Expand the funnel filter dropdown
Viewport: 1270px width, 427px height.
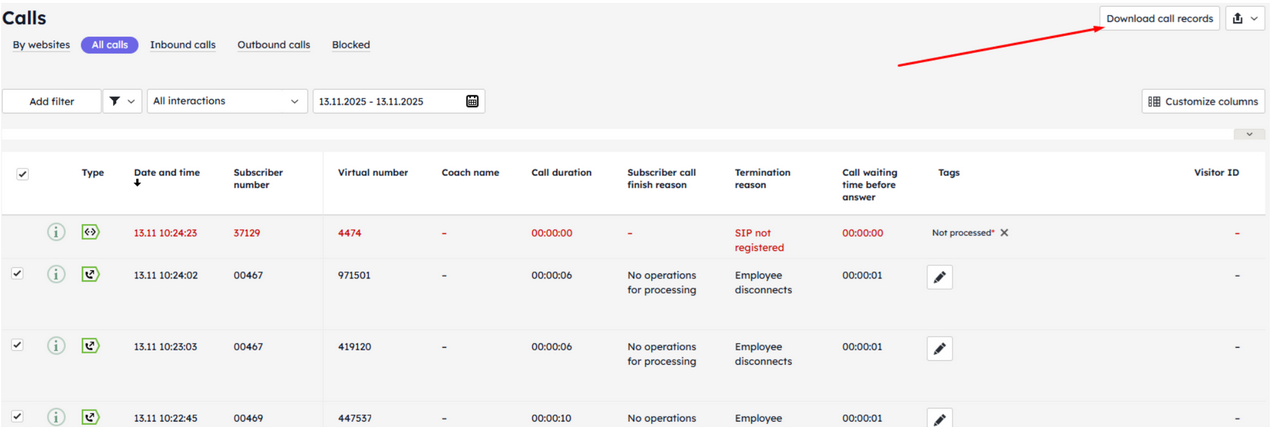(x=122, y=101)
